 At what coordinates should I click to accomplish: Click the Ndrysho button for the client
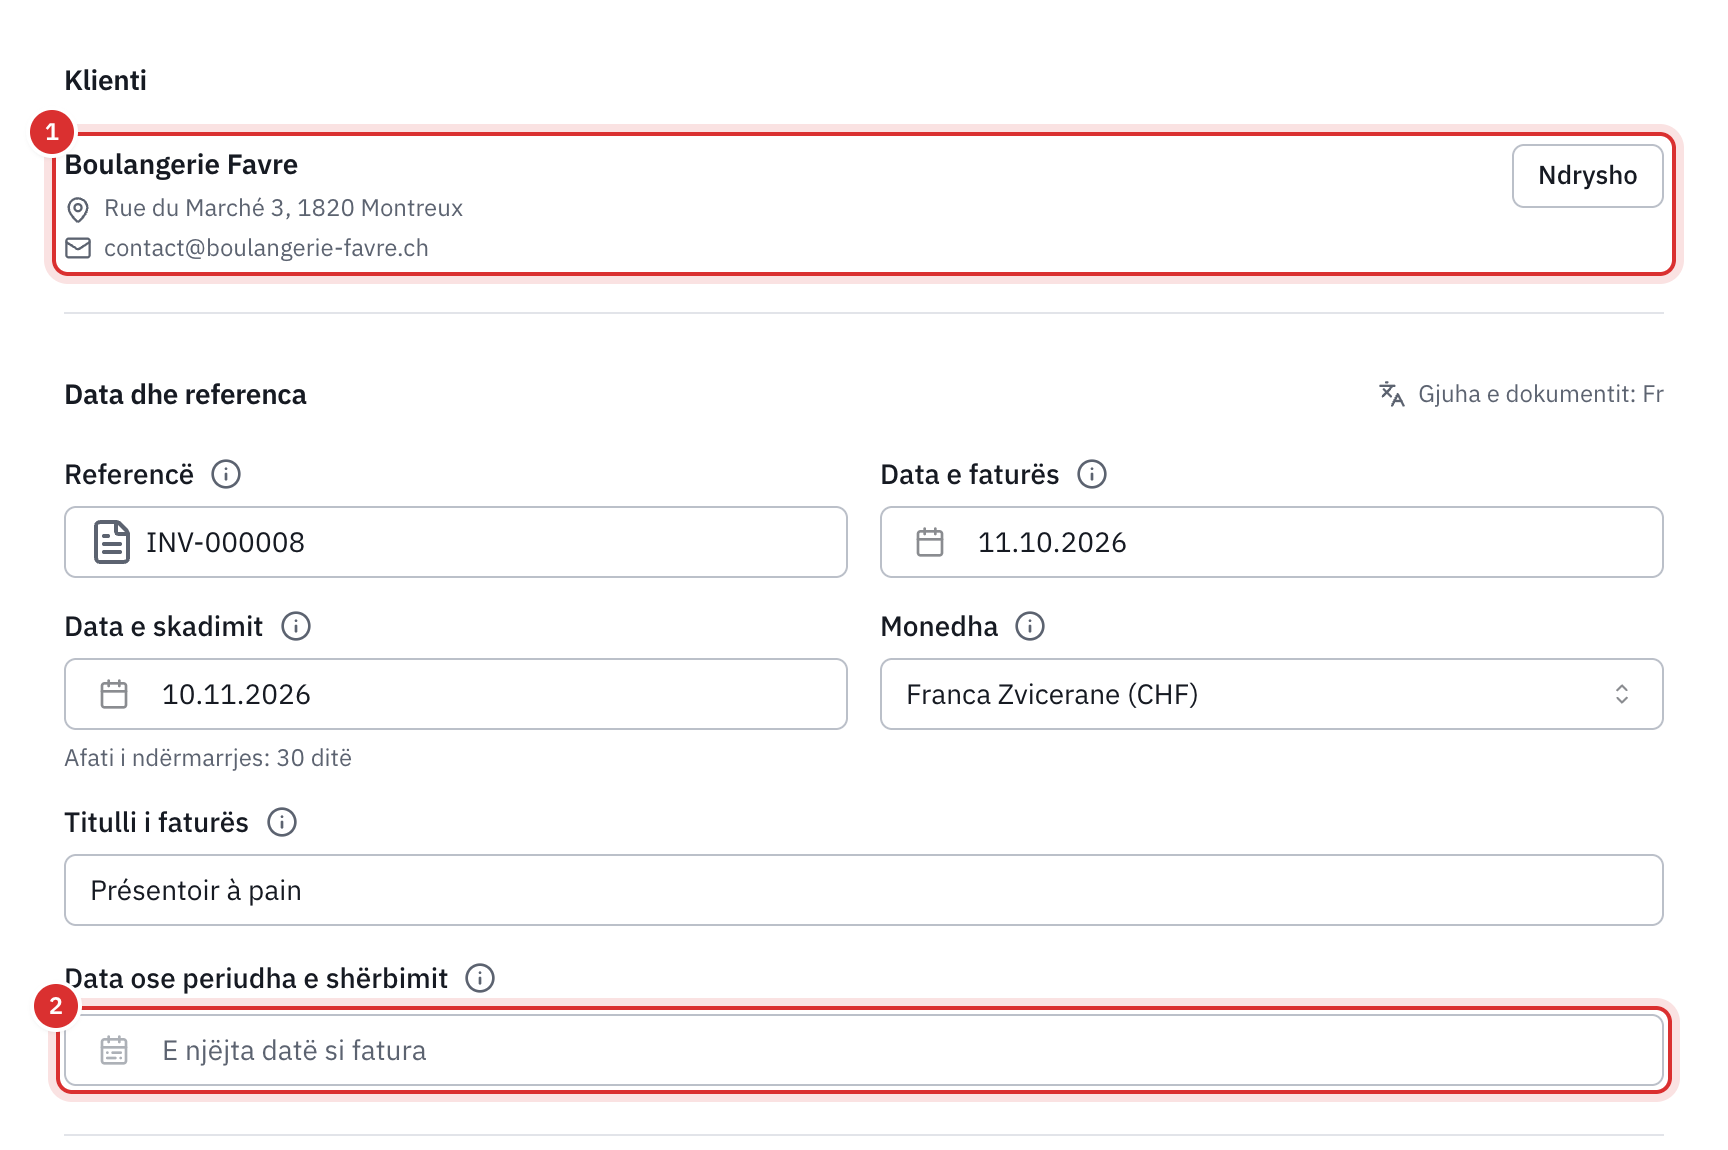pos(1587,176)
